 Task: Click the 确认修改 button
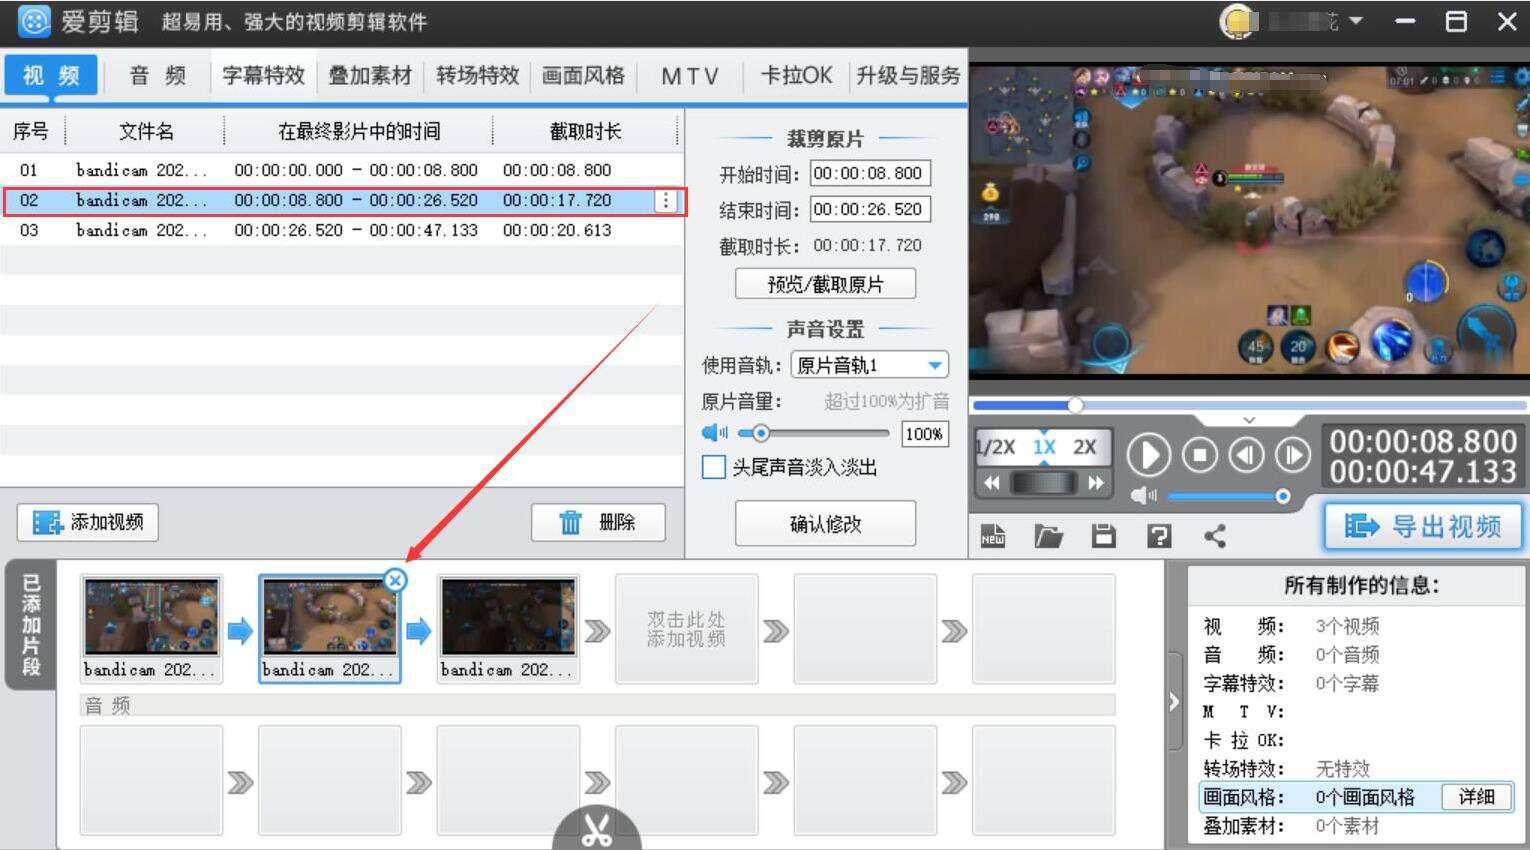pyautogui.click(x=825, y=523)
